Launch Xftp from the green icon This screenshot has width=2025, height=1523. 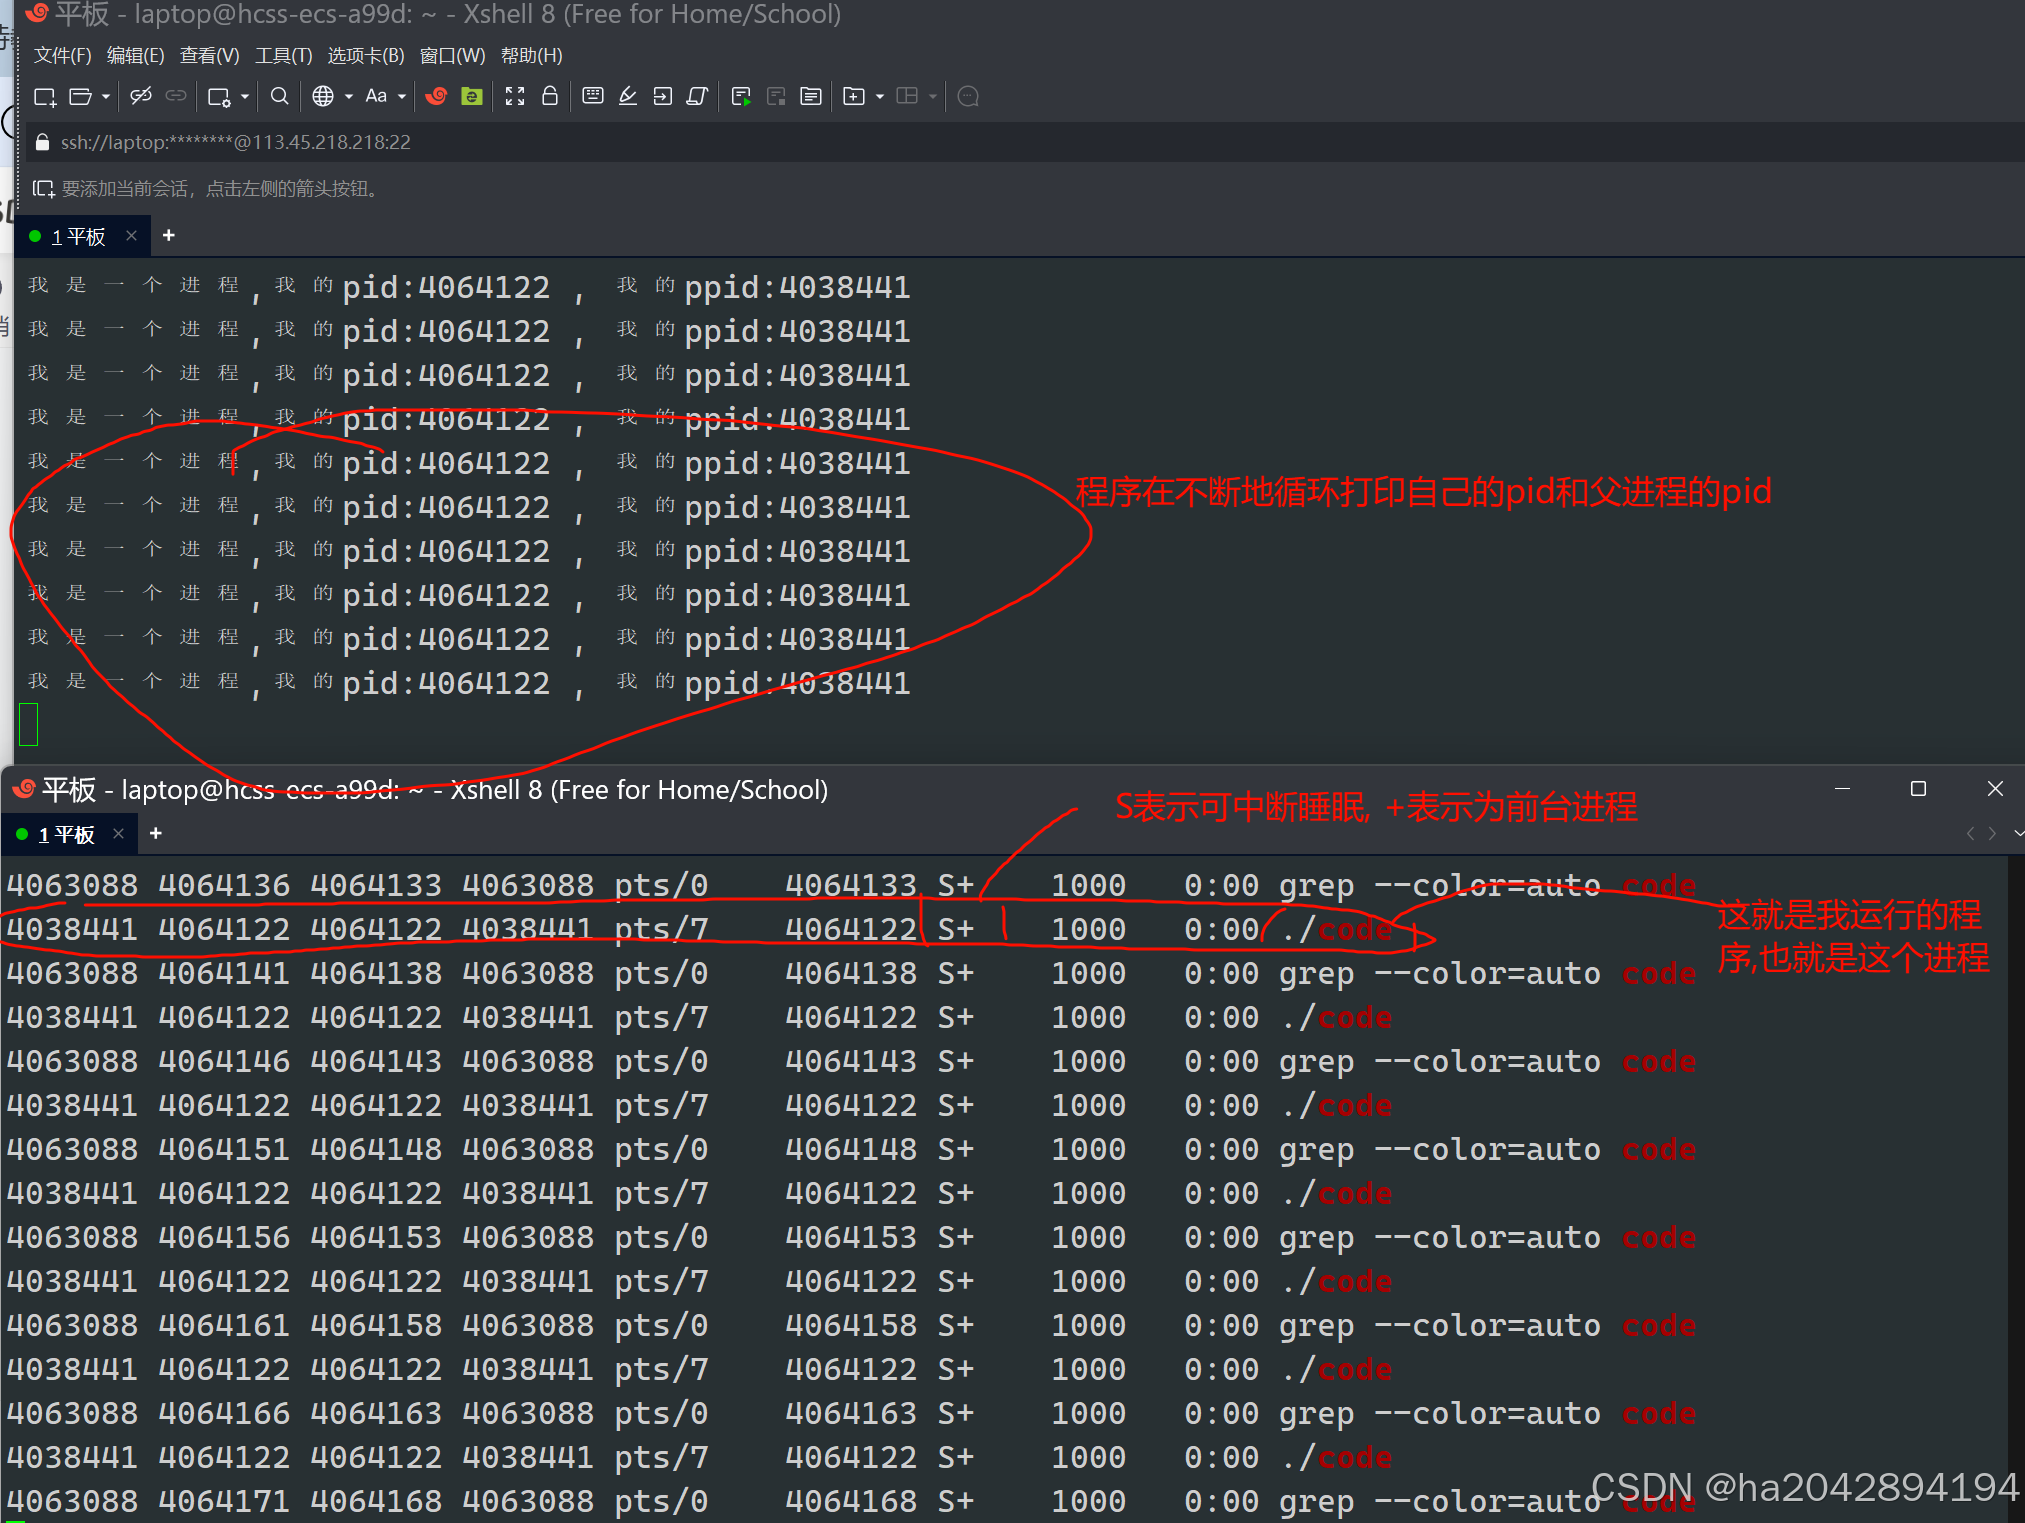(472, 96)
